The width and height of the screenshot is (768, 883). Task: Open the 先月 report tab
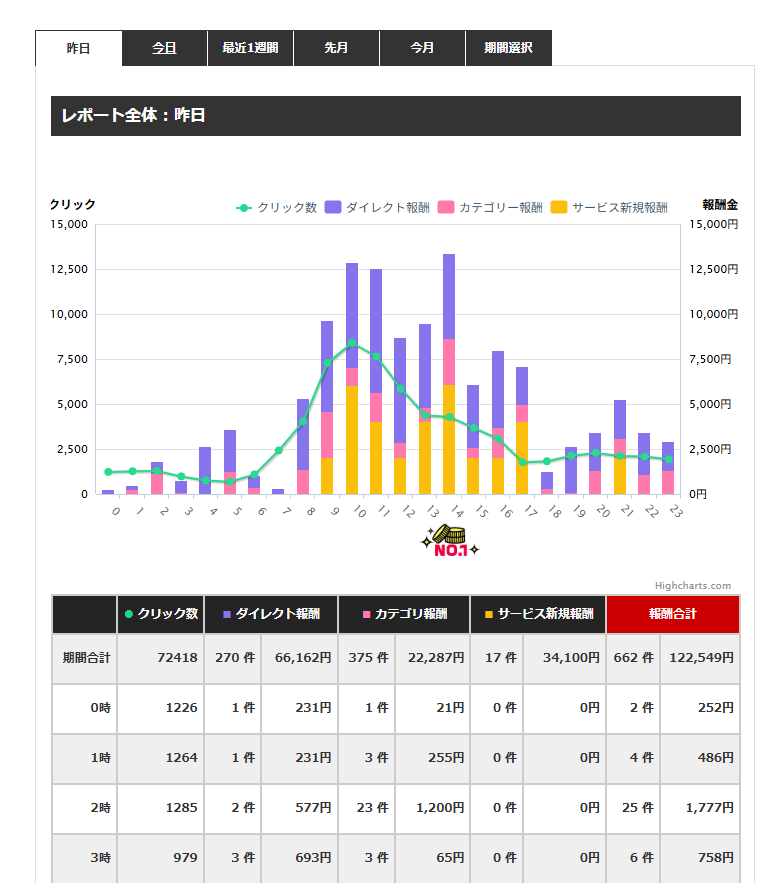pyautogui.click(x=336, y=48)
